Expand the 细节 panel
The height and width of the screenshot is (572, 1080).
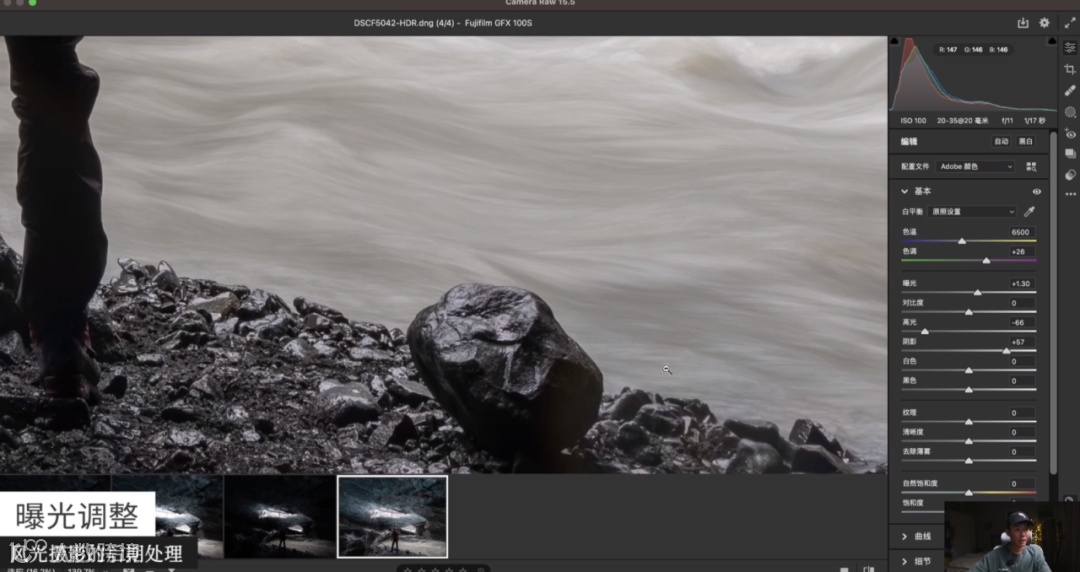904,562
